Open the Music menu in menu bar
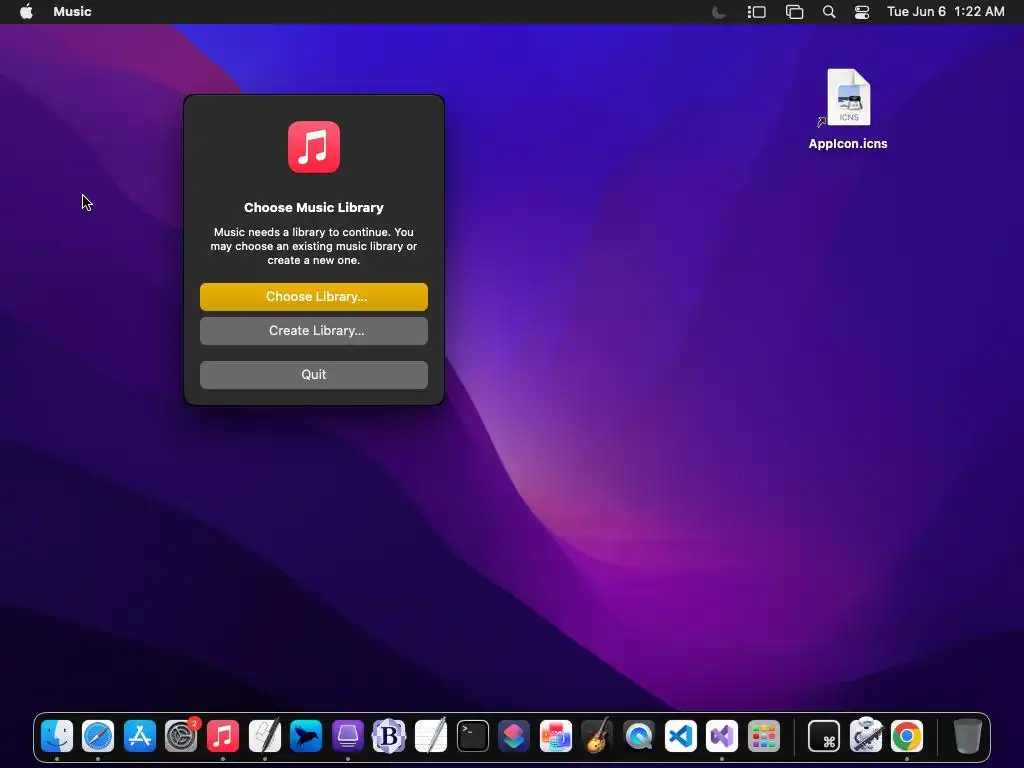The image size is (1024, 768). 72,12
